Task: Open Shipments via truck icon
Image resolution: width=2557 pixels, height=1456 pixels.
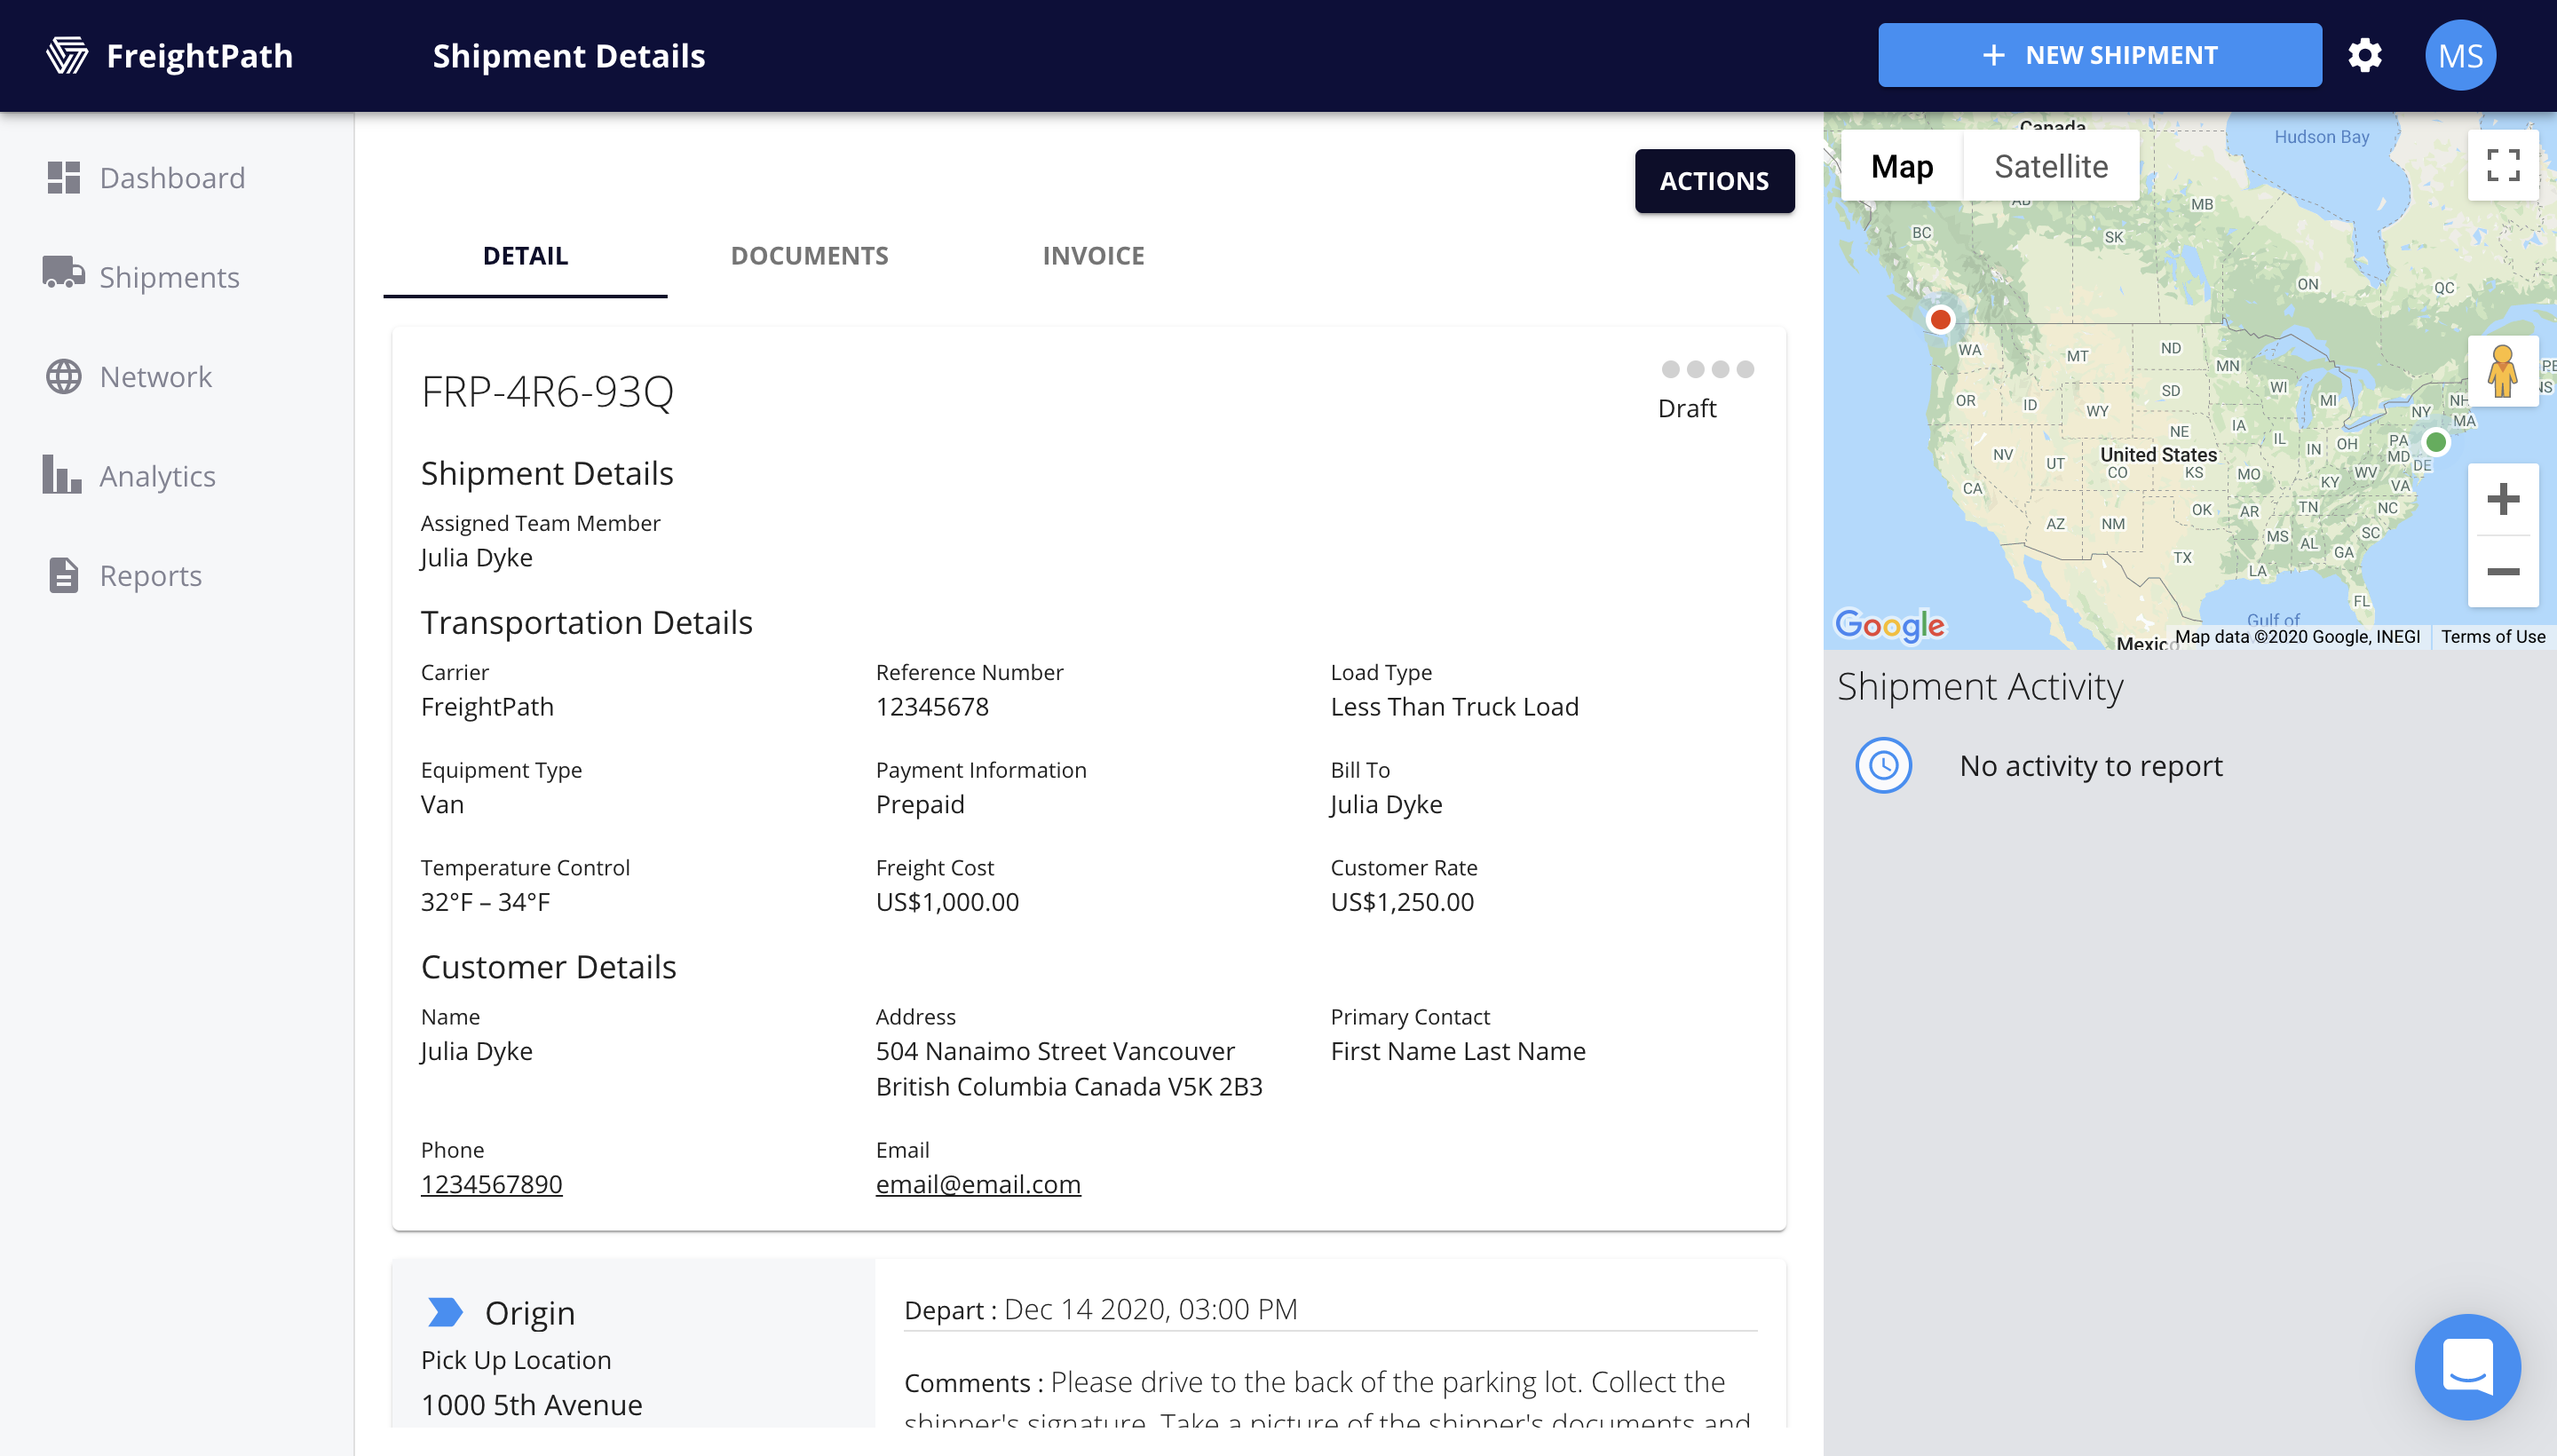Action: click(63, 272)
